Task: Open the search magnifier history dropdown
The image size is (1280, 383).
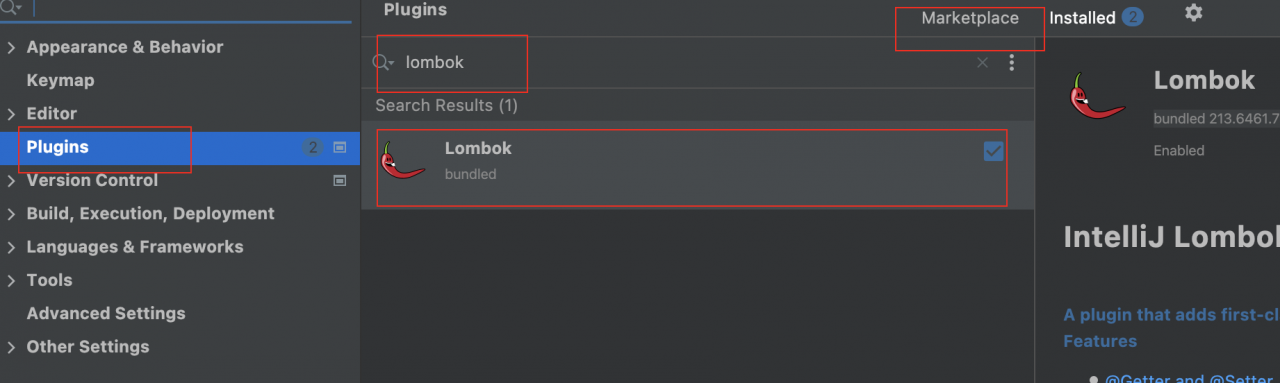Action: point(384,63)
